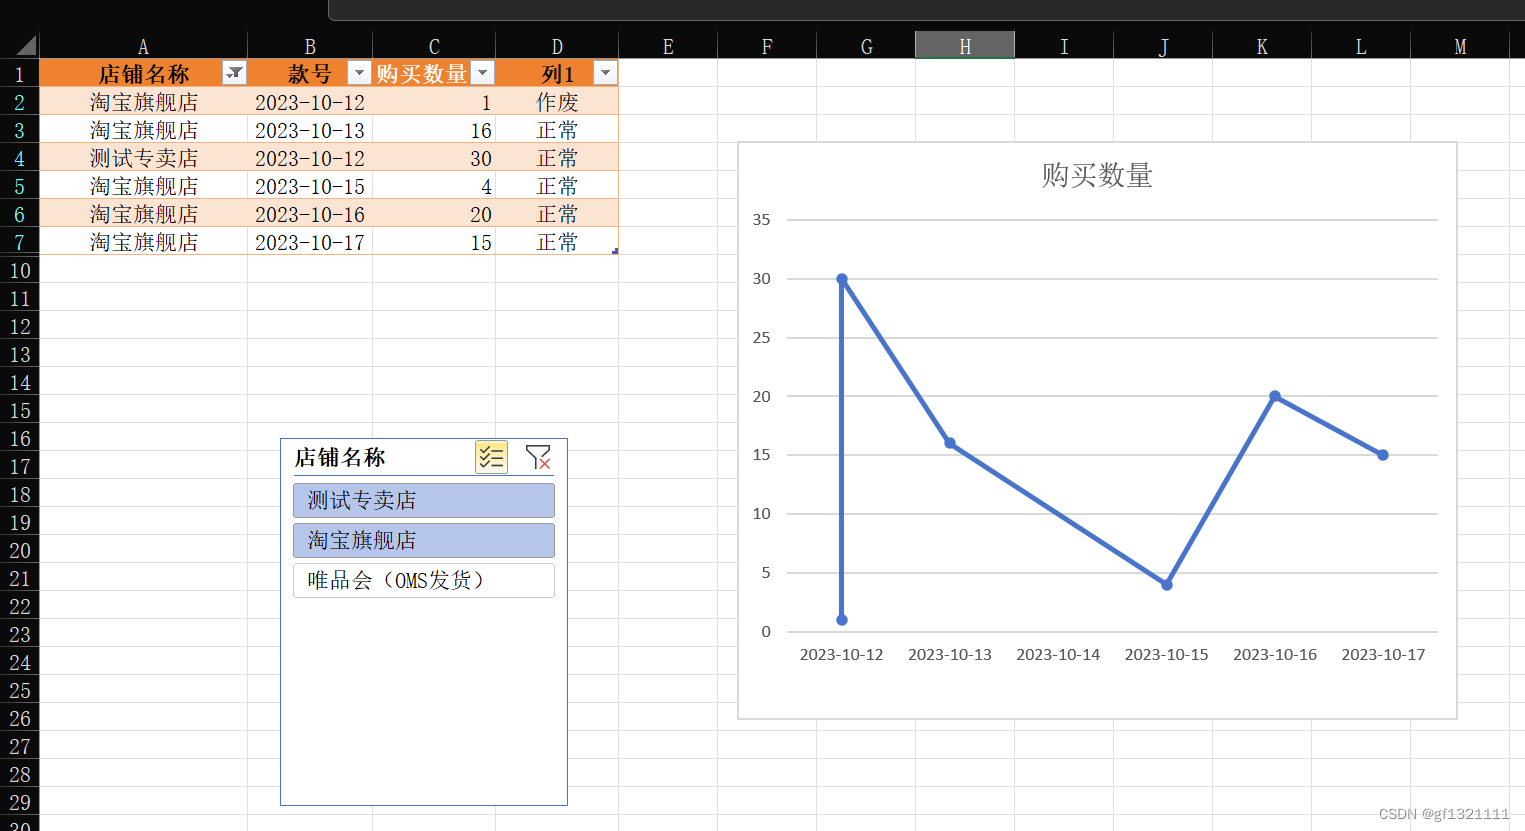This screenshot has height=831, width=1525.
Task: Select quantity cell showing 20
Action: (x=434, y=214)
